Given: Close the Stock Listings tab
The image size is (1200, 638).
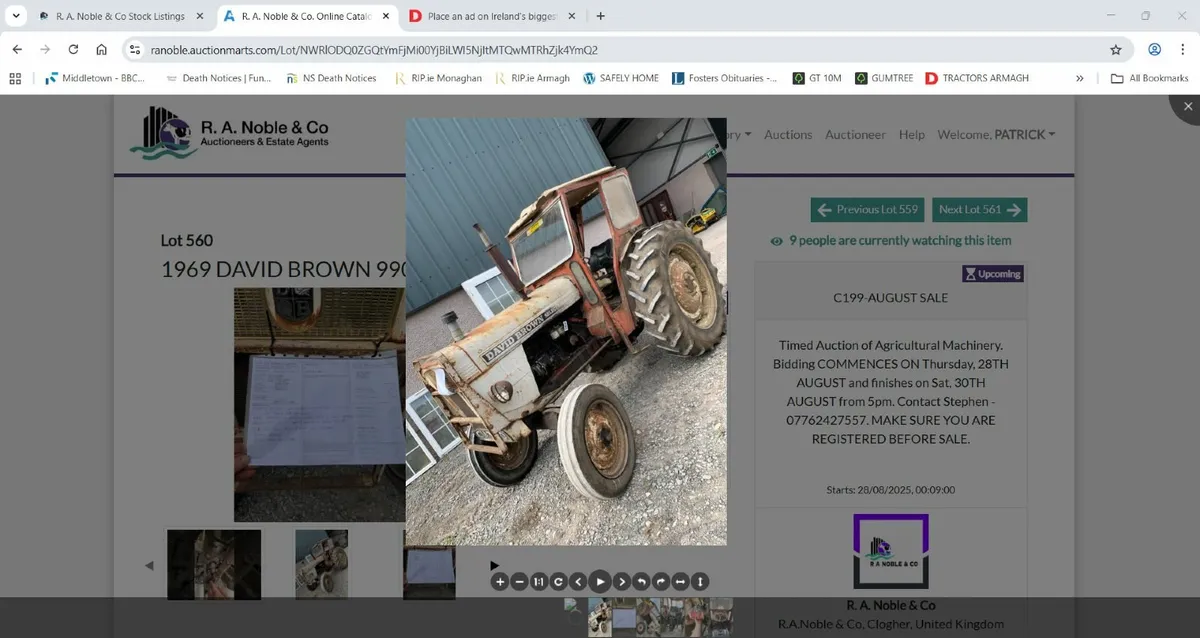Looking at the screenshot, I should point(199,17).
